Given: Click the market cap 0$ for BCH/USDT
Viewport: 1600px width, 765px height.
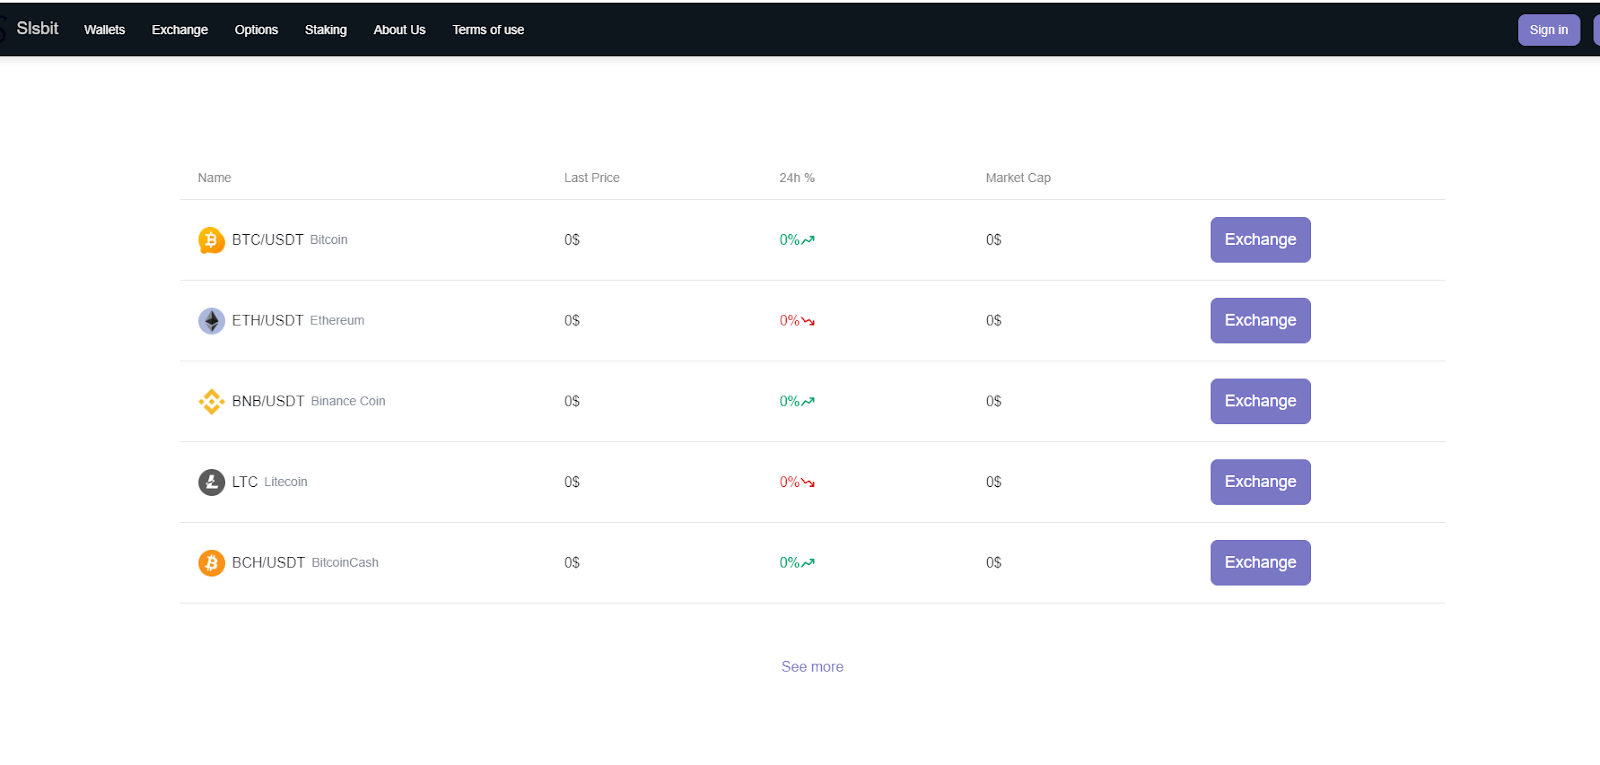Looking at the screenshot, I should [994, 563].
